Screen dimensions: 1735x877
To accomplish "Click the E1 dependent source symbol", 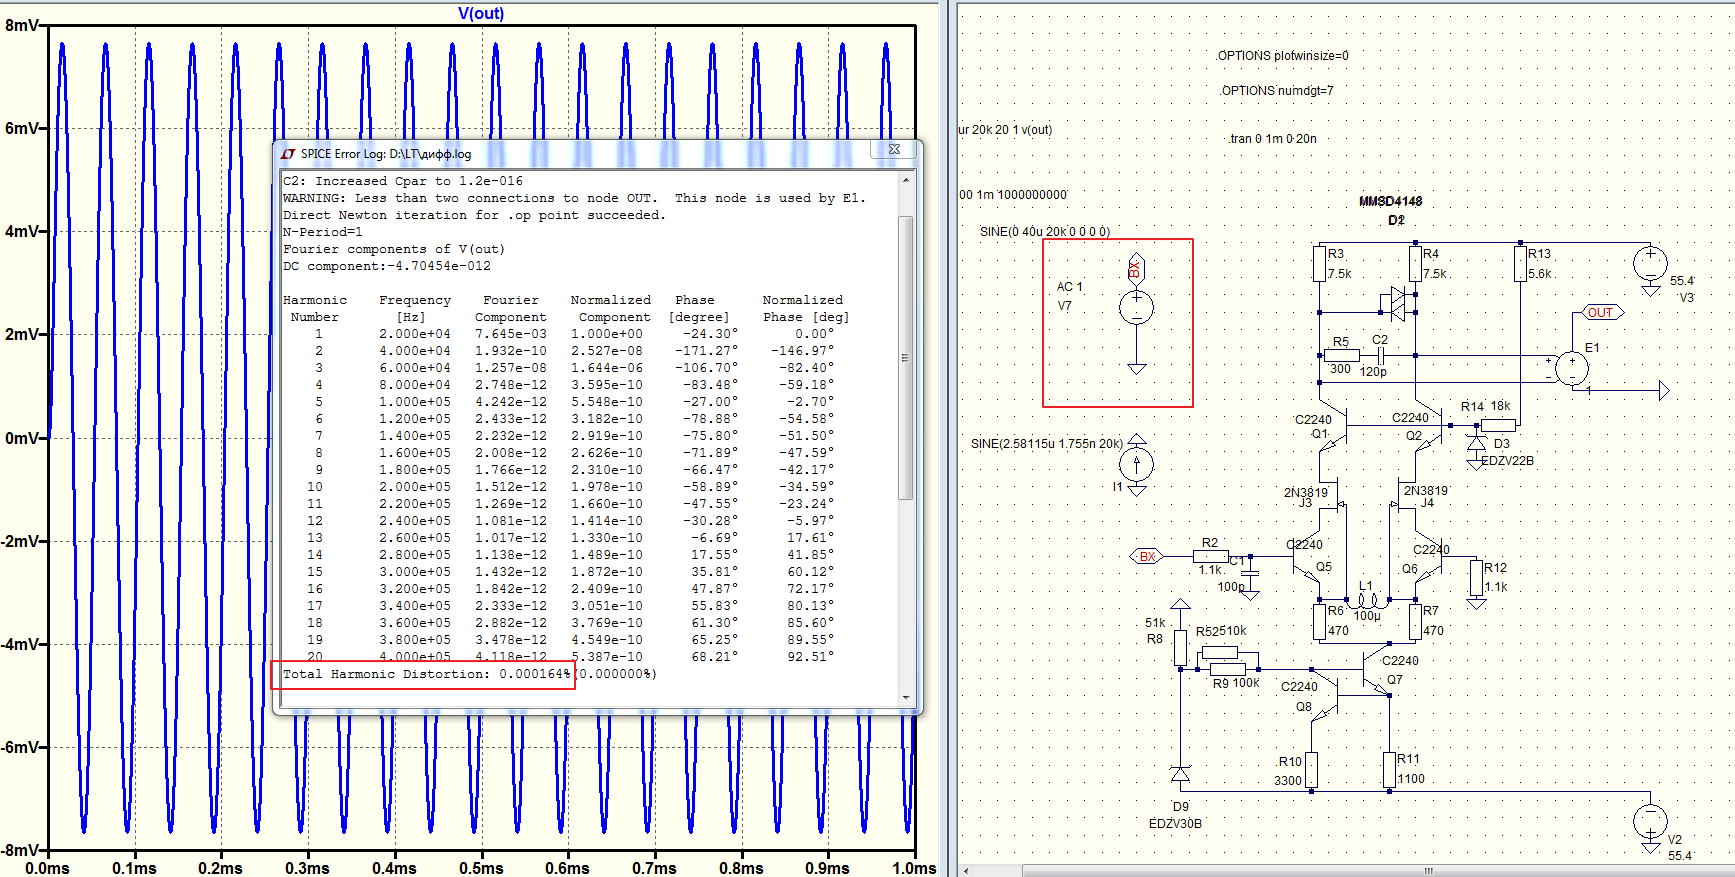I will click(x=1571, y=367).
